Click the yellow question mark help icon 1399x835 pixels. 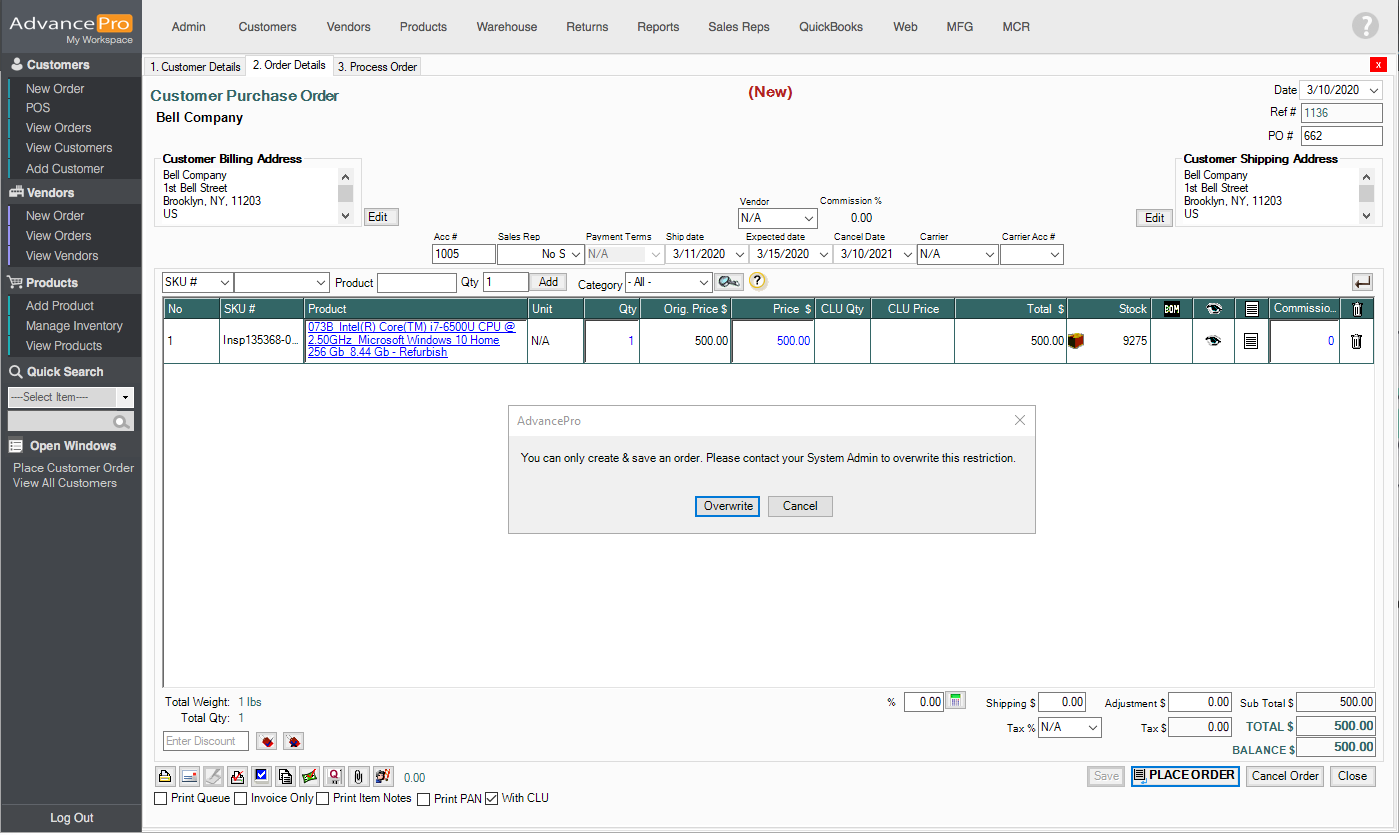(x=758, y=281)
